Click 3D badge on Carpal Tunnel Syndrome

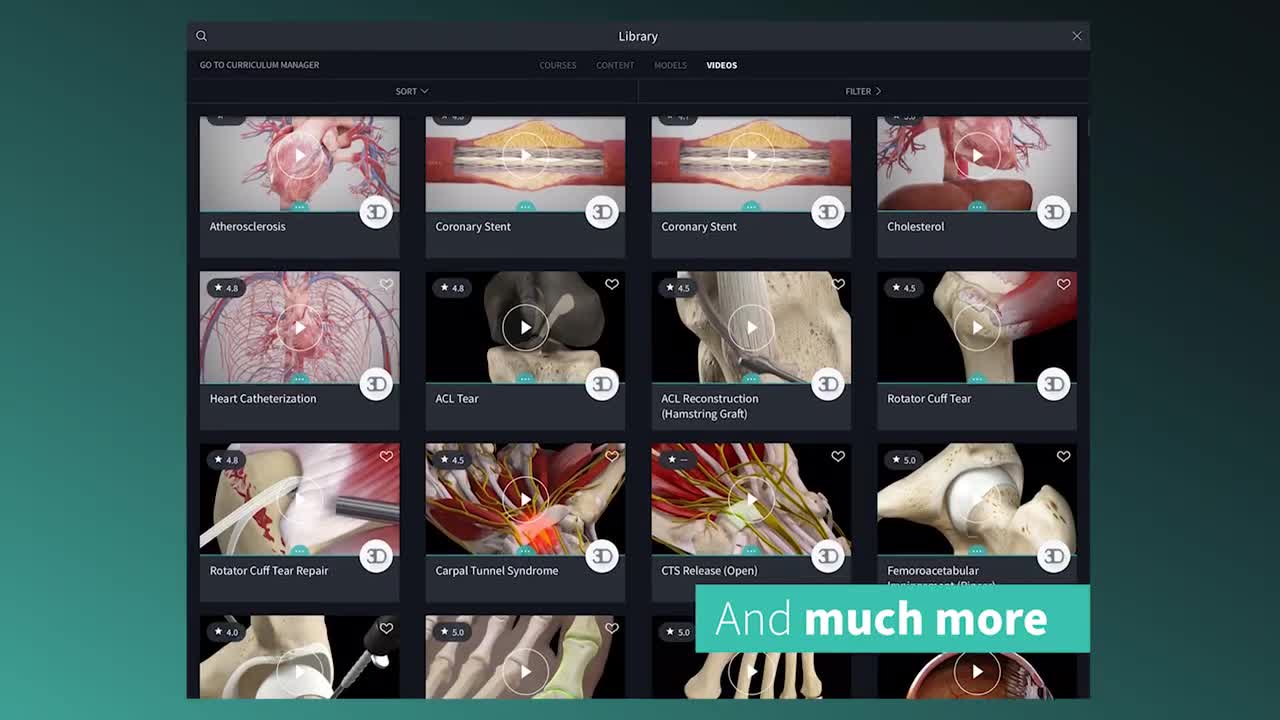click(602, 556)
